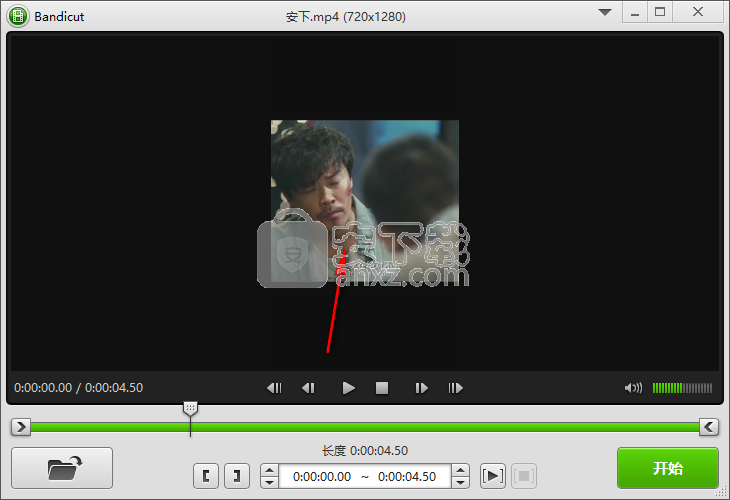
Task: Step forward one frame
Action: pos(421,388)
